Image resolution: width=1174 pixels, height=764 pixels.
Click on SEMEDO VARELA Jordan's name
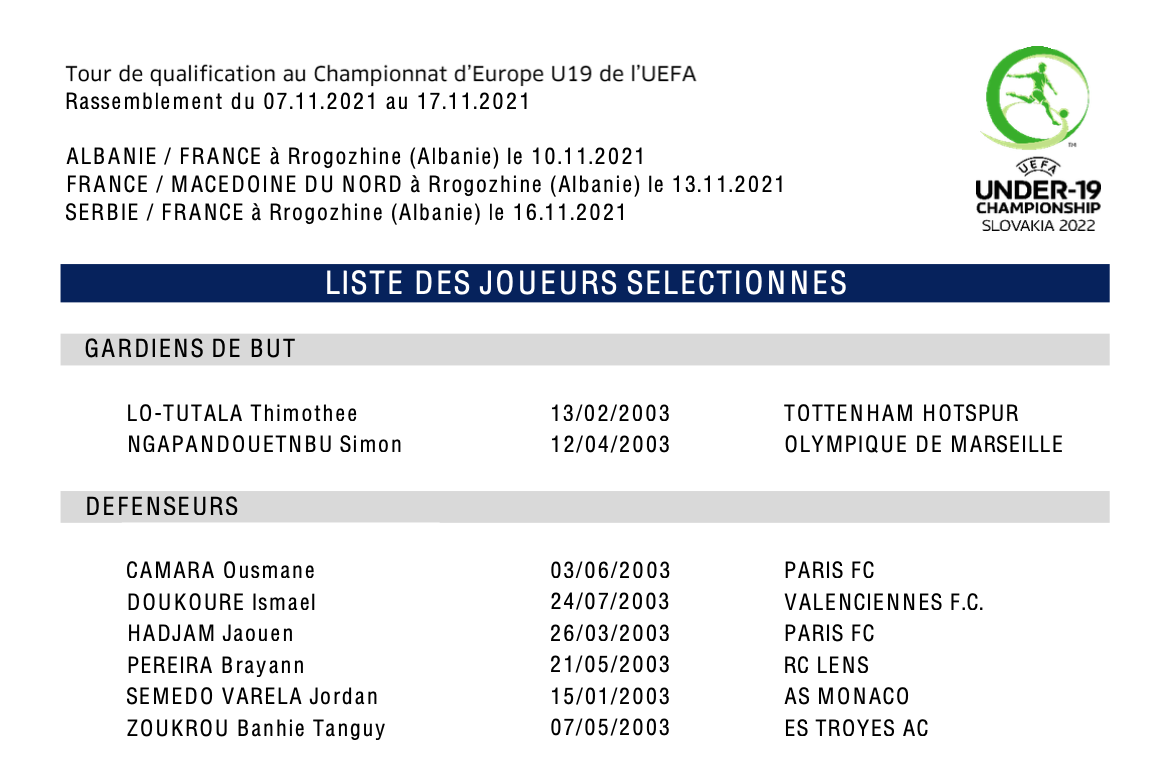(252, 697)
